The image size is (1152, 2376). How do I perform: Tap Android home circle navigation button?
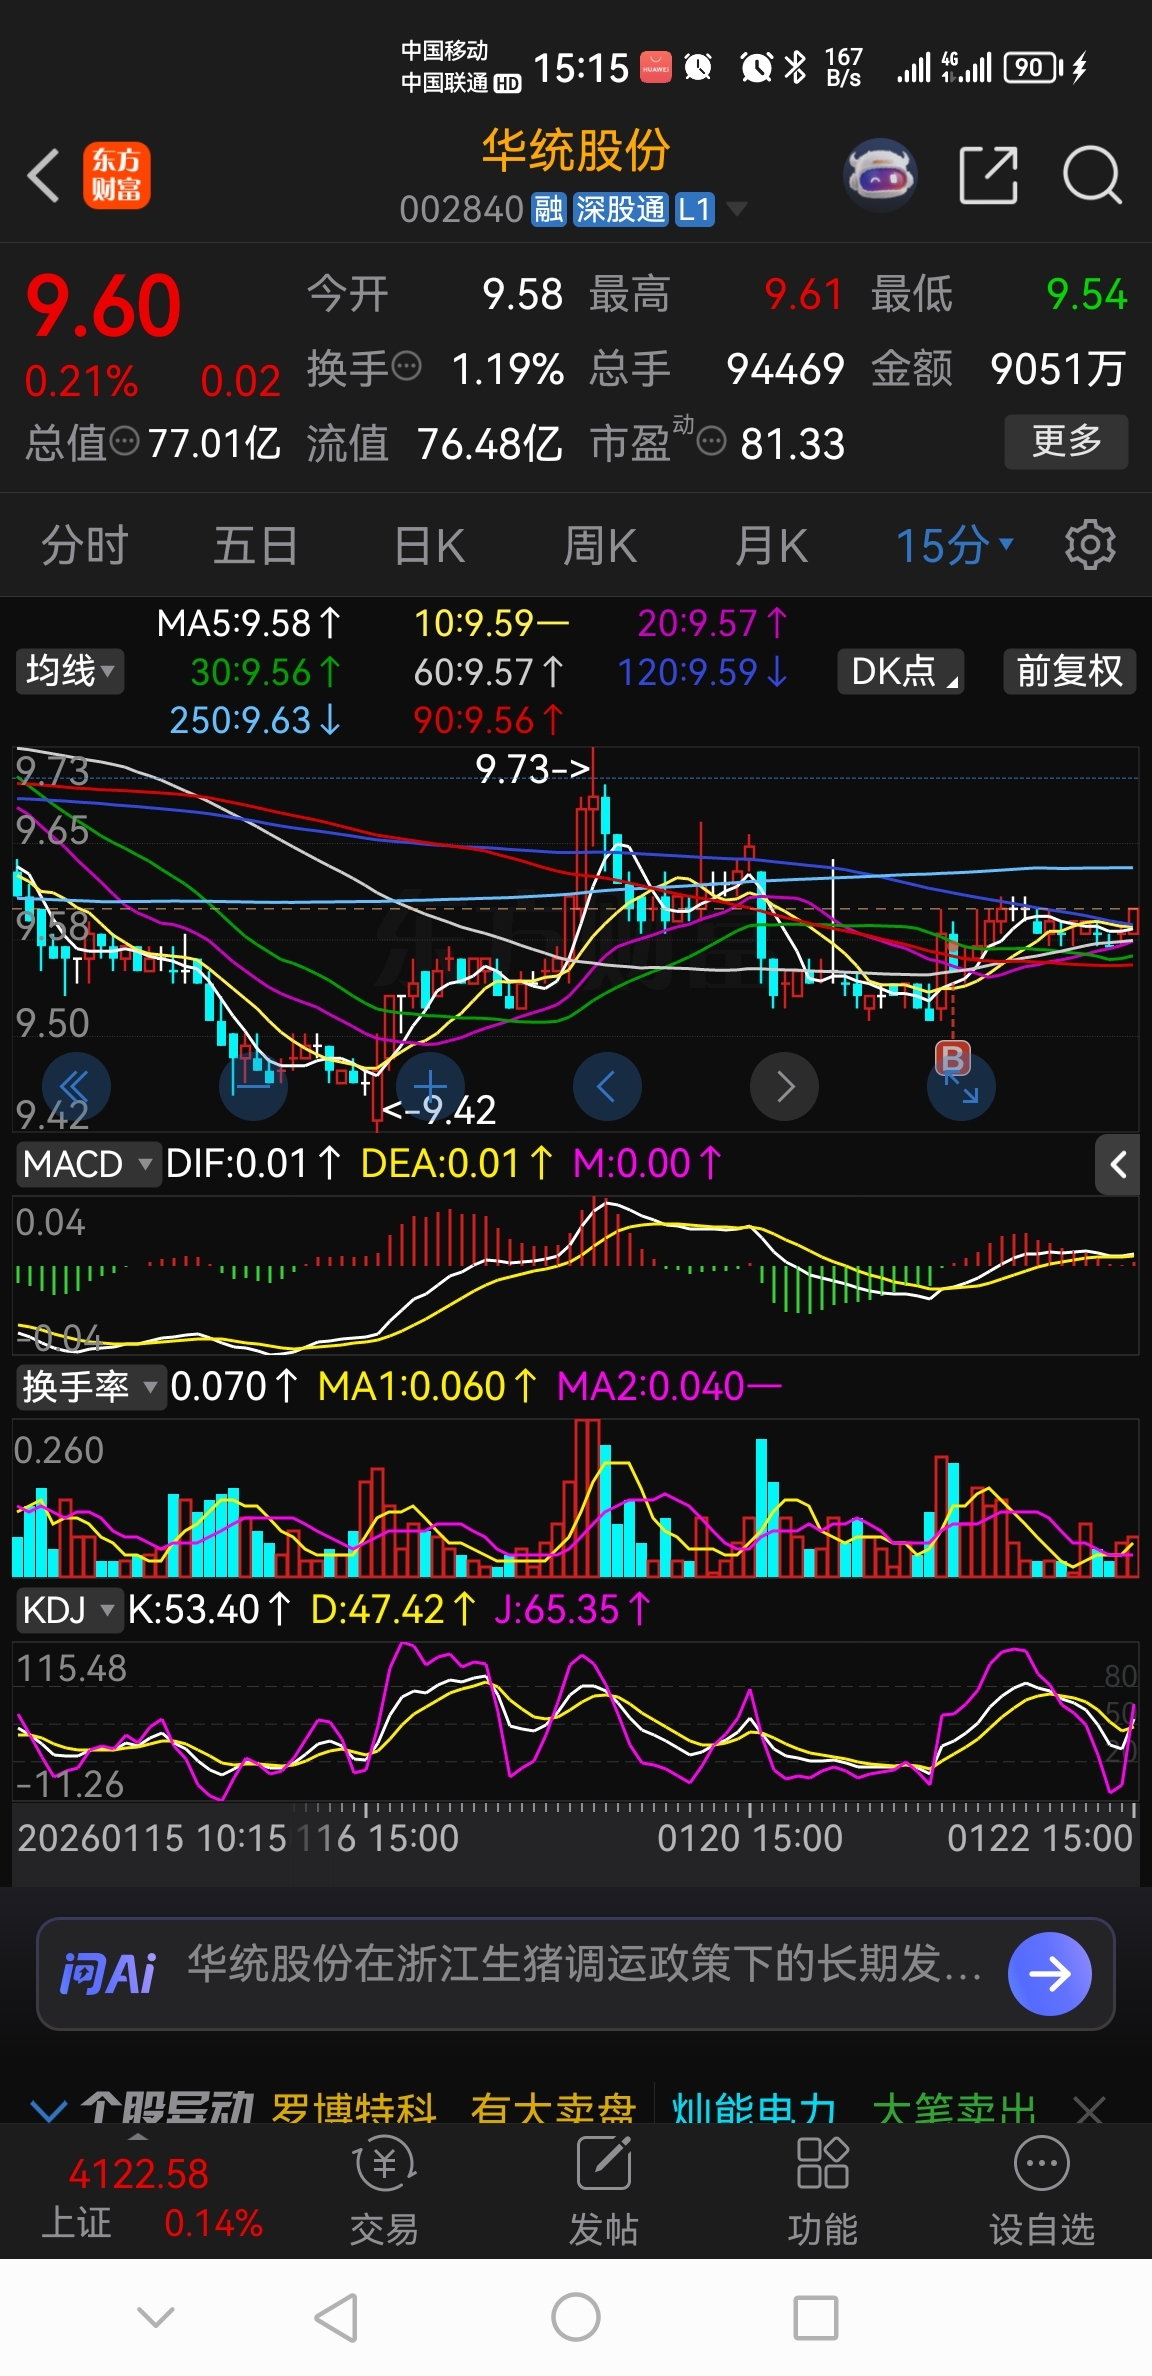point(576,2317)
